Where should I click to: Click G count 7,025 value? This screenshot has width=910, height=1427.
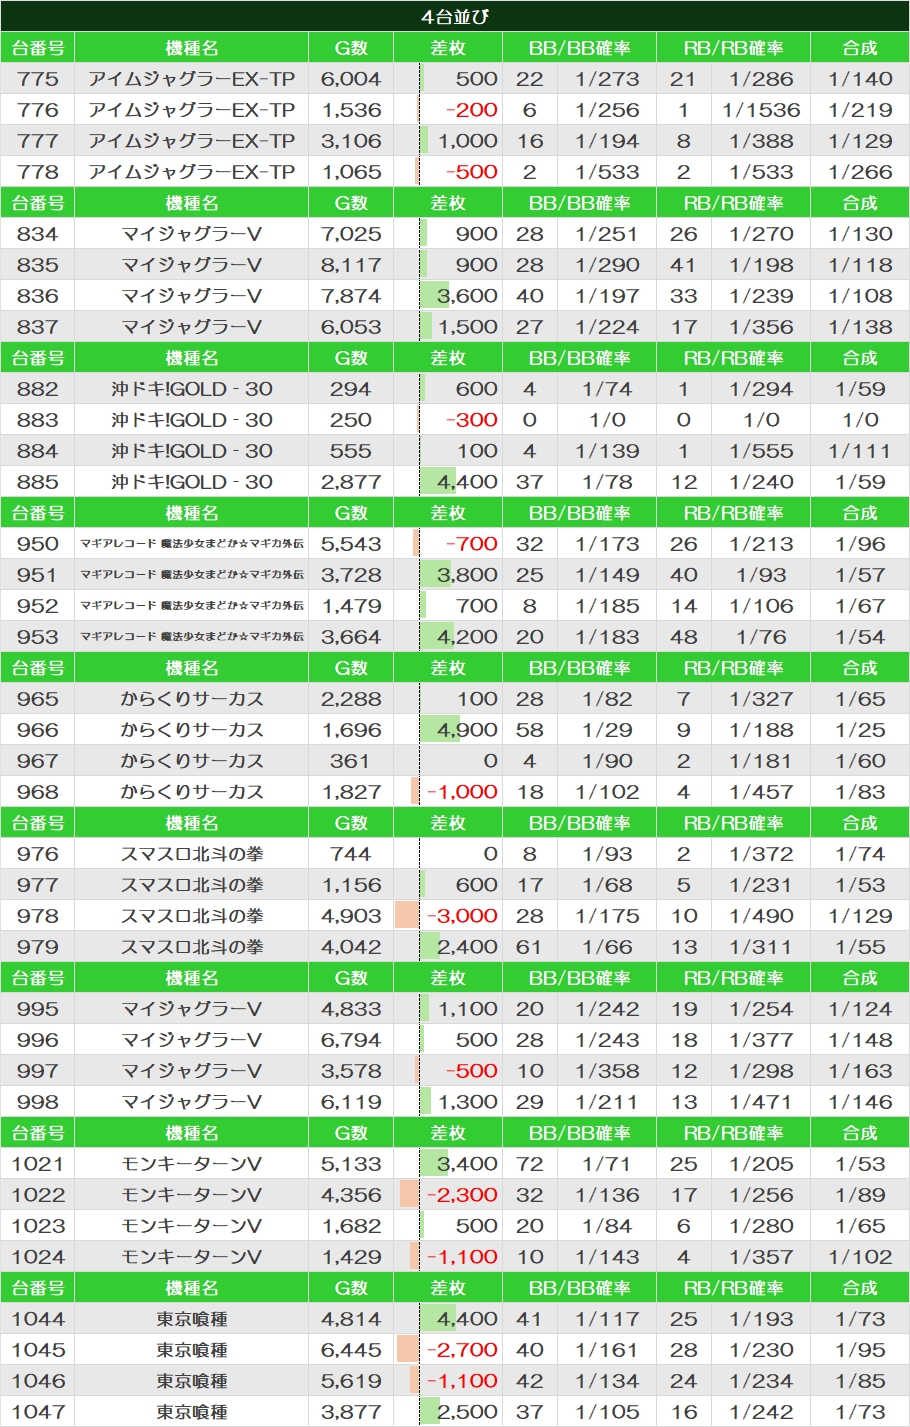351,234
